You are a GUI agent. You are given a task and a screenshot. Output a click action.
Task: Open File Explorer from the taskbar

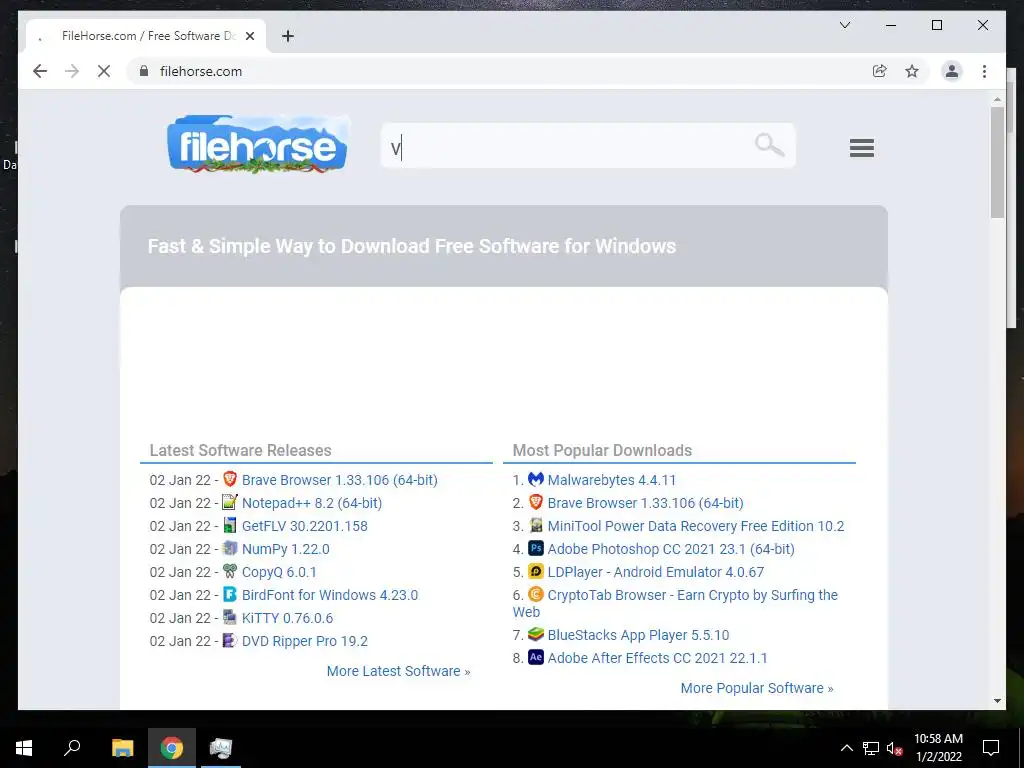(122, 748)
